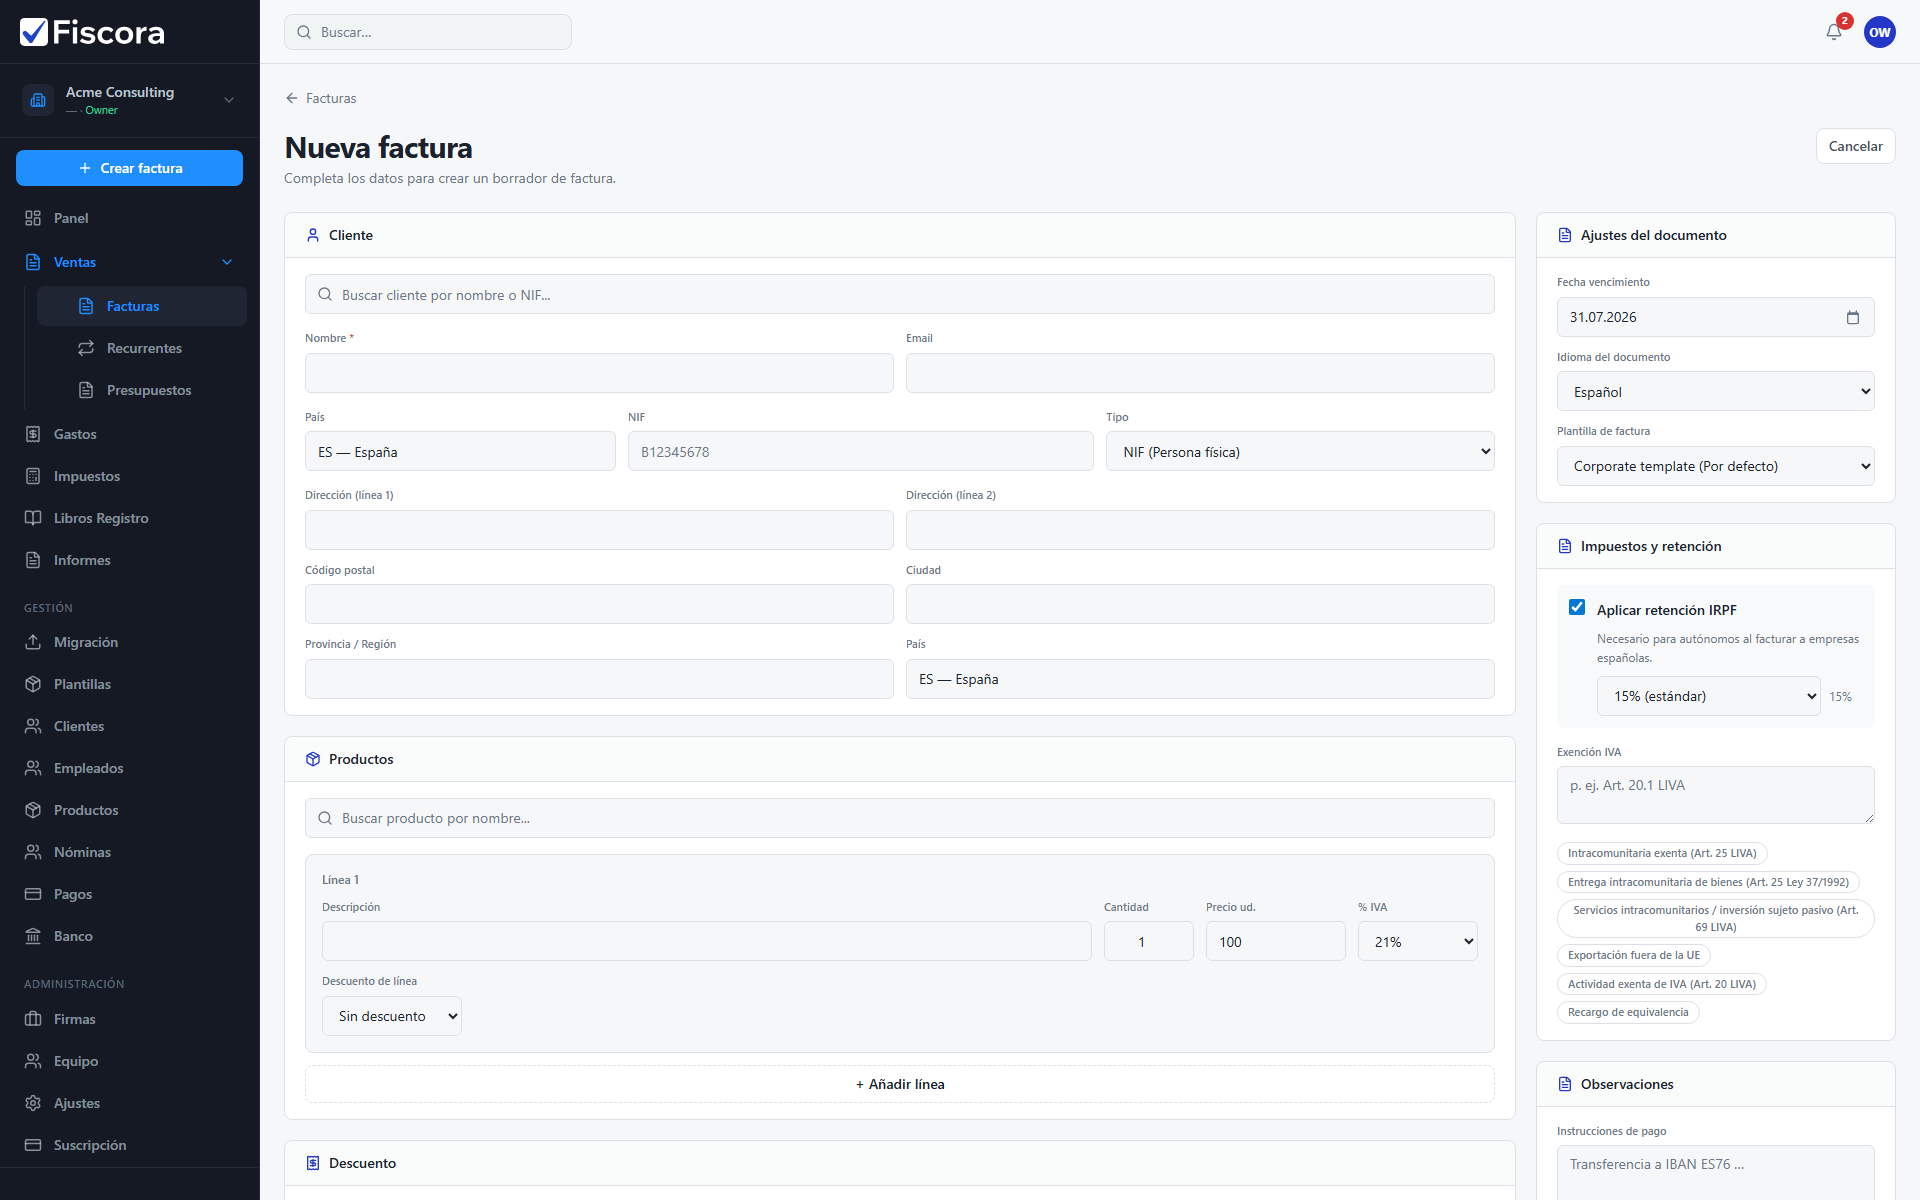Click the Clientes people icon

[33, 726]
